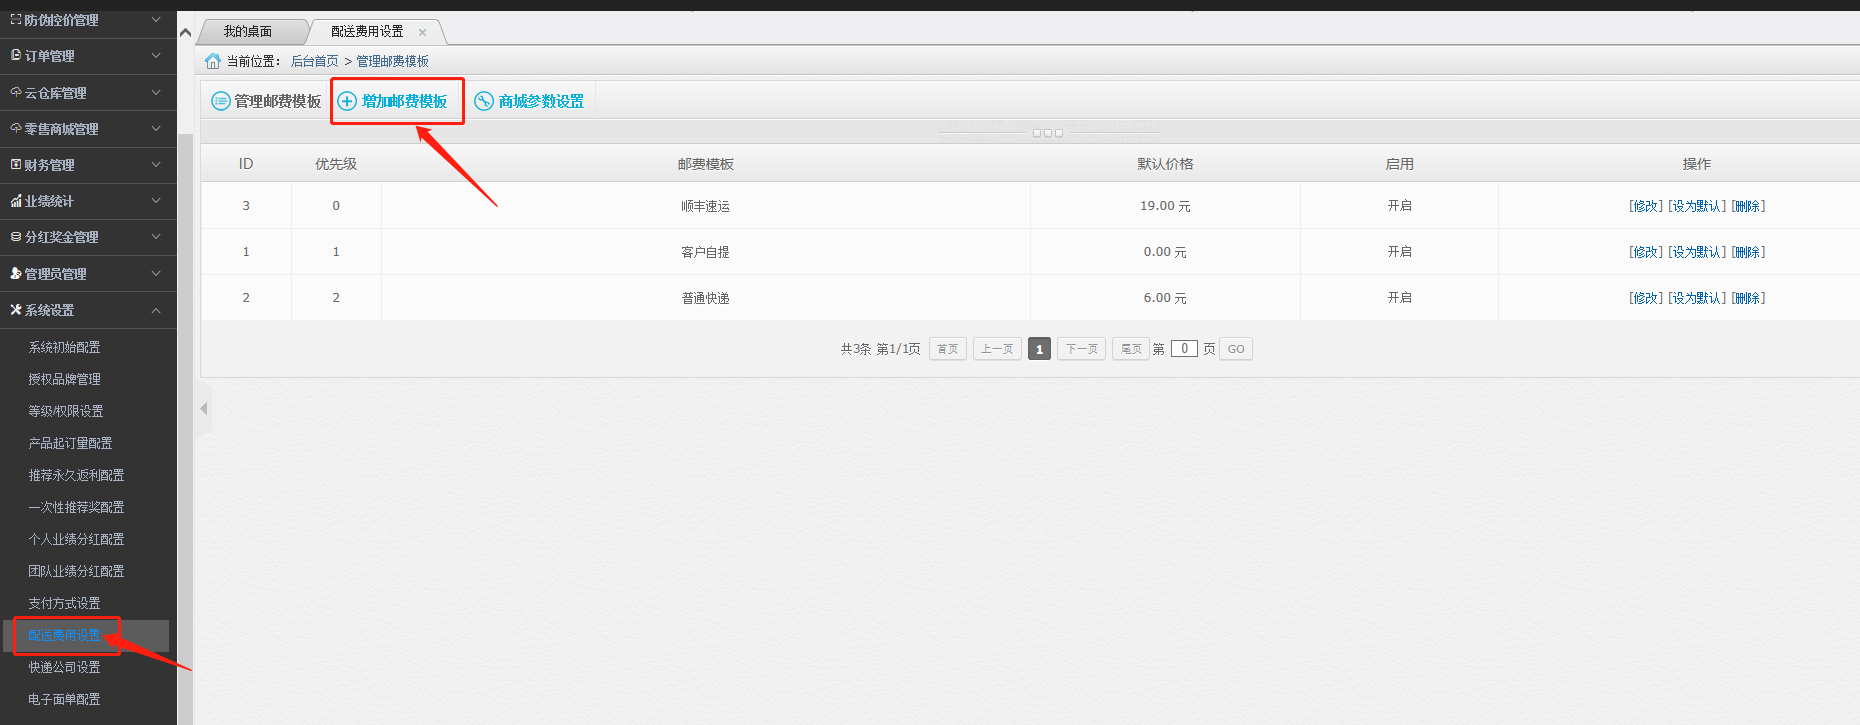This screenshot has height=725, width=1860.
Task: Open 快递公司设置 in the sidebar
Action: (x=64, y=667)
